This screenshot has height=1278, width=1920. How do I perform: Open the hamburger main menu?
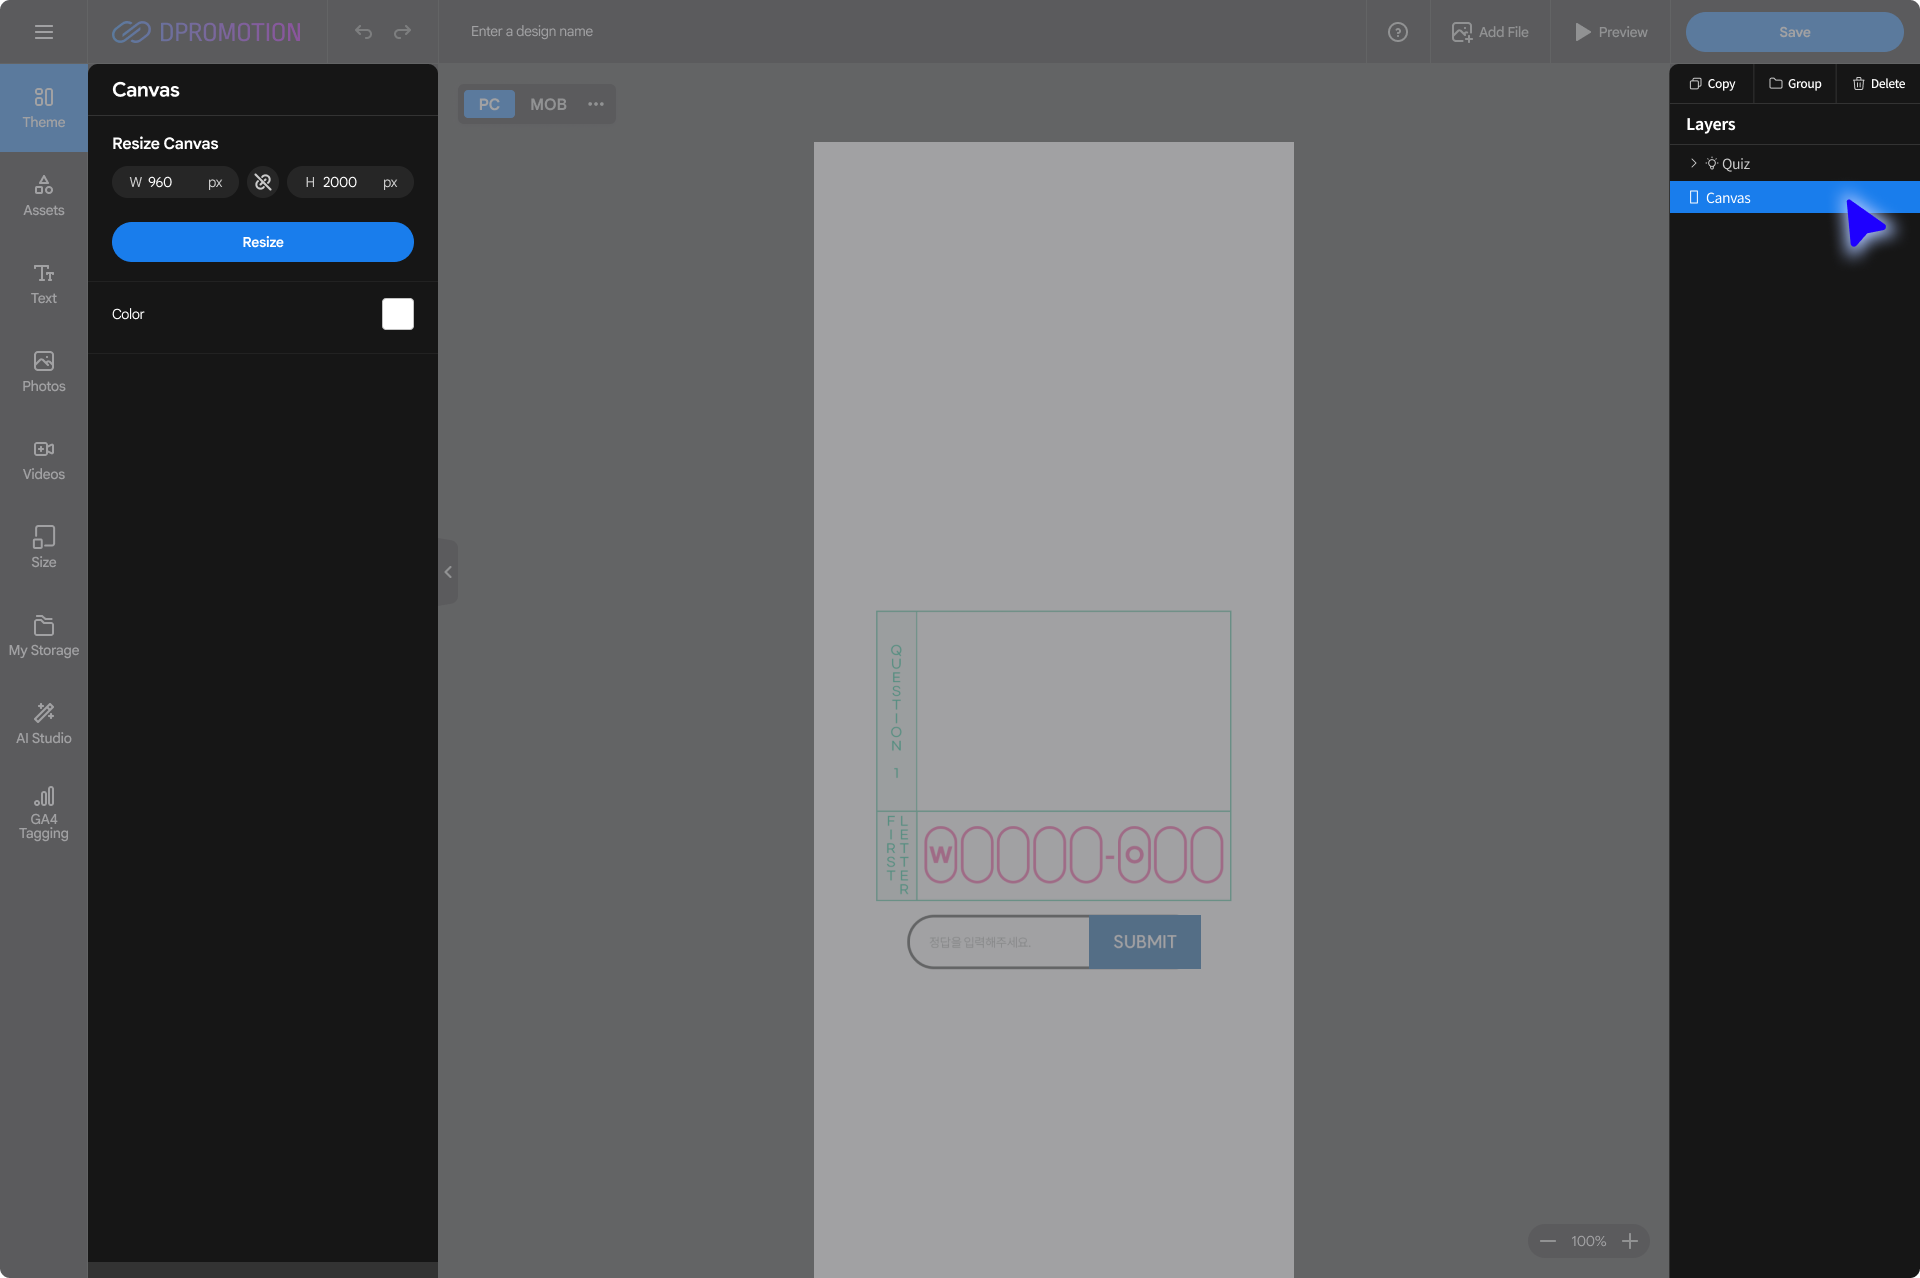43,32
